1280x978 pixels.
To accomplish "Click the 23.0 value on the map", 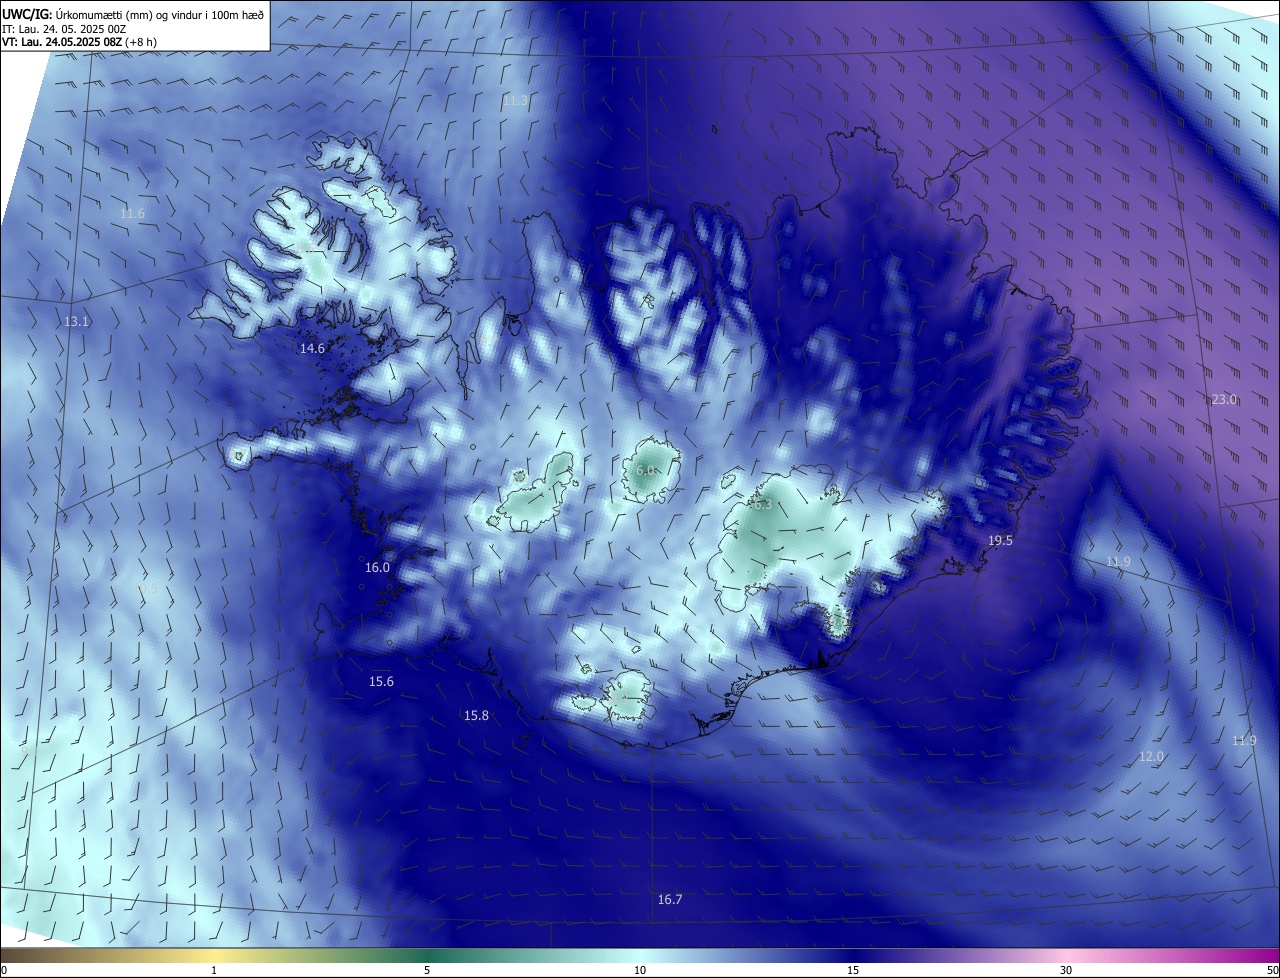I will [x=1224, y=400].
